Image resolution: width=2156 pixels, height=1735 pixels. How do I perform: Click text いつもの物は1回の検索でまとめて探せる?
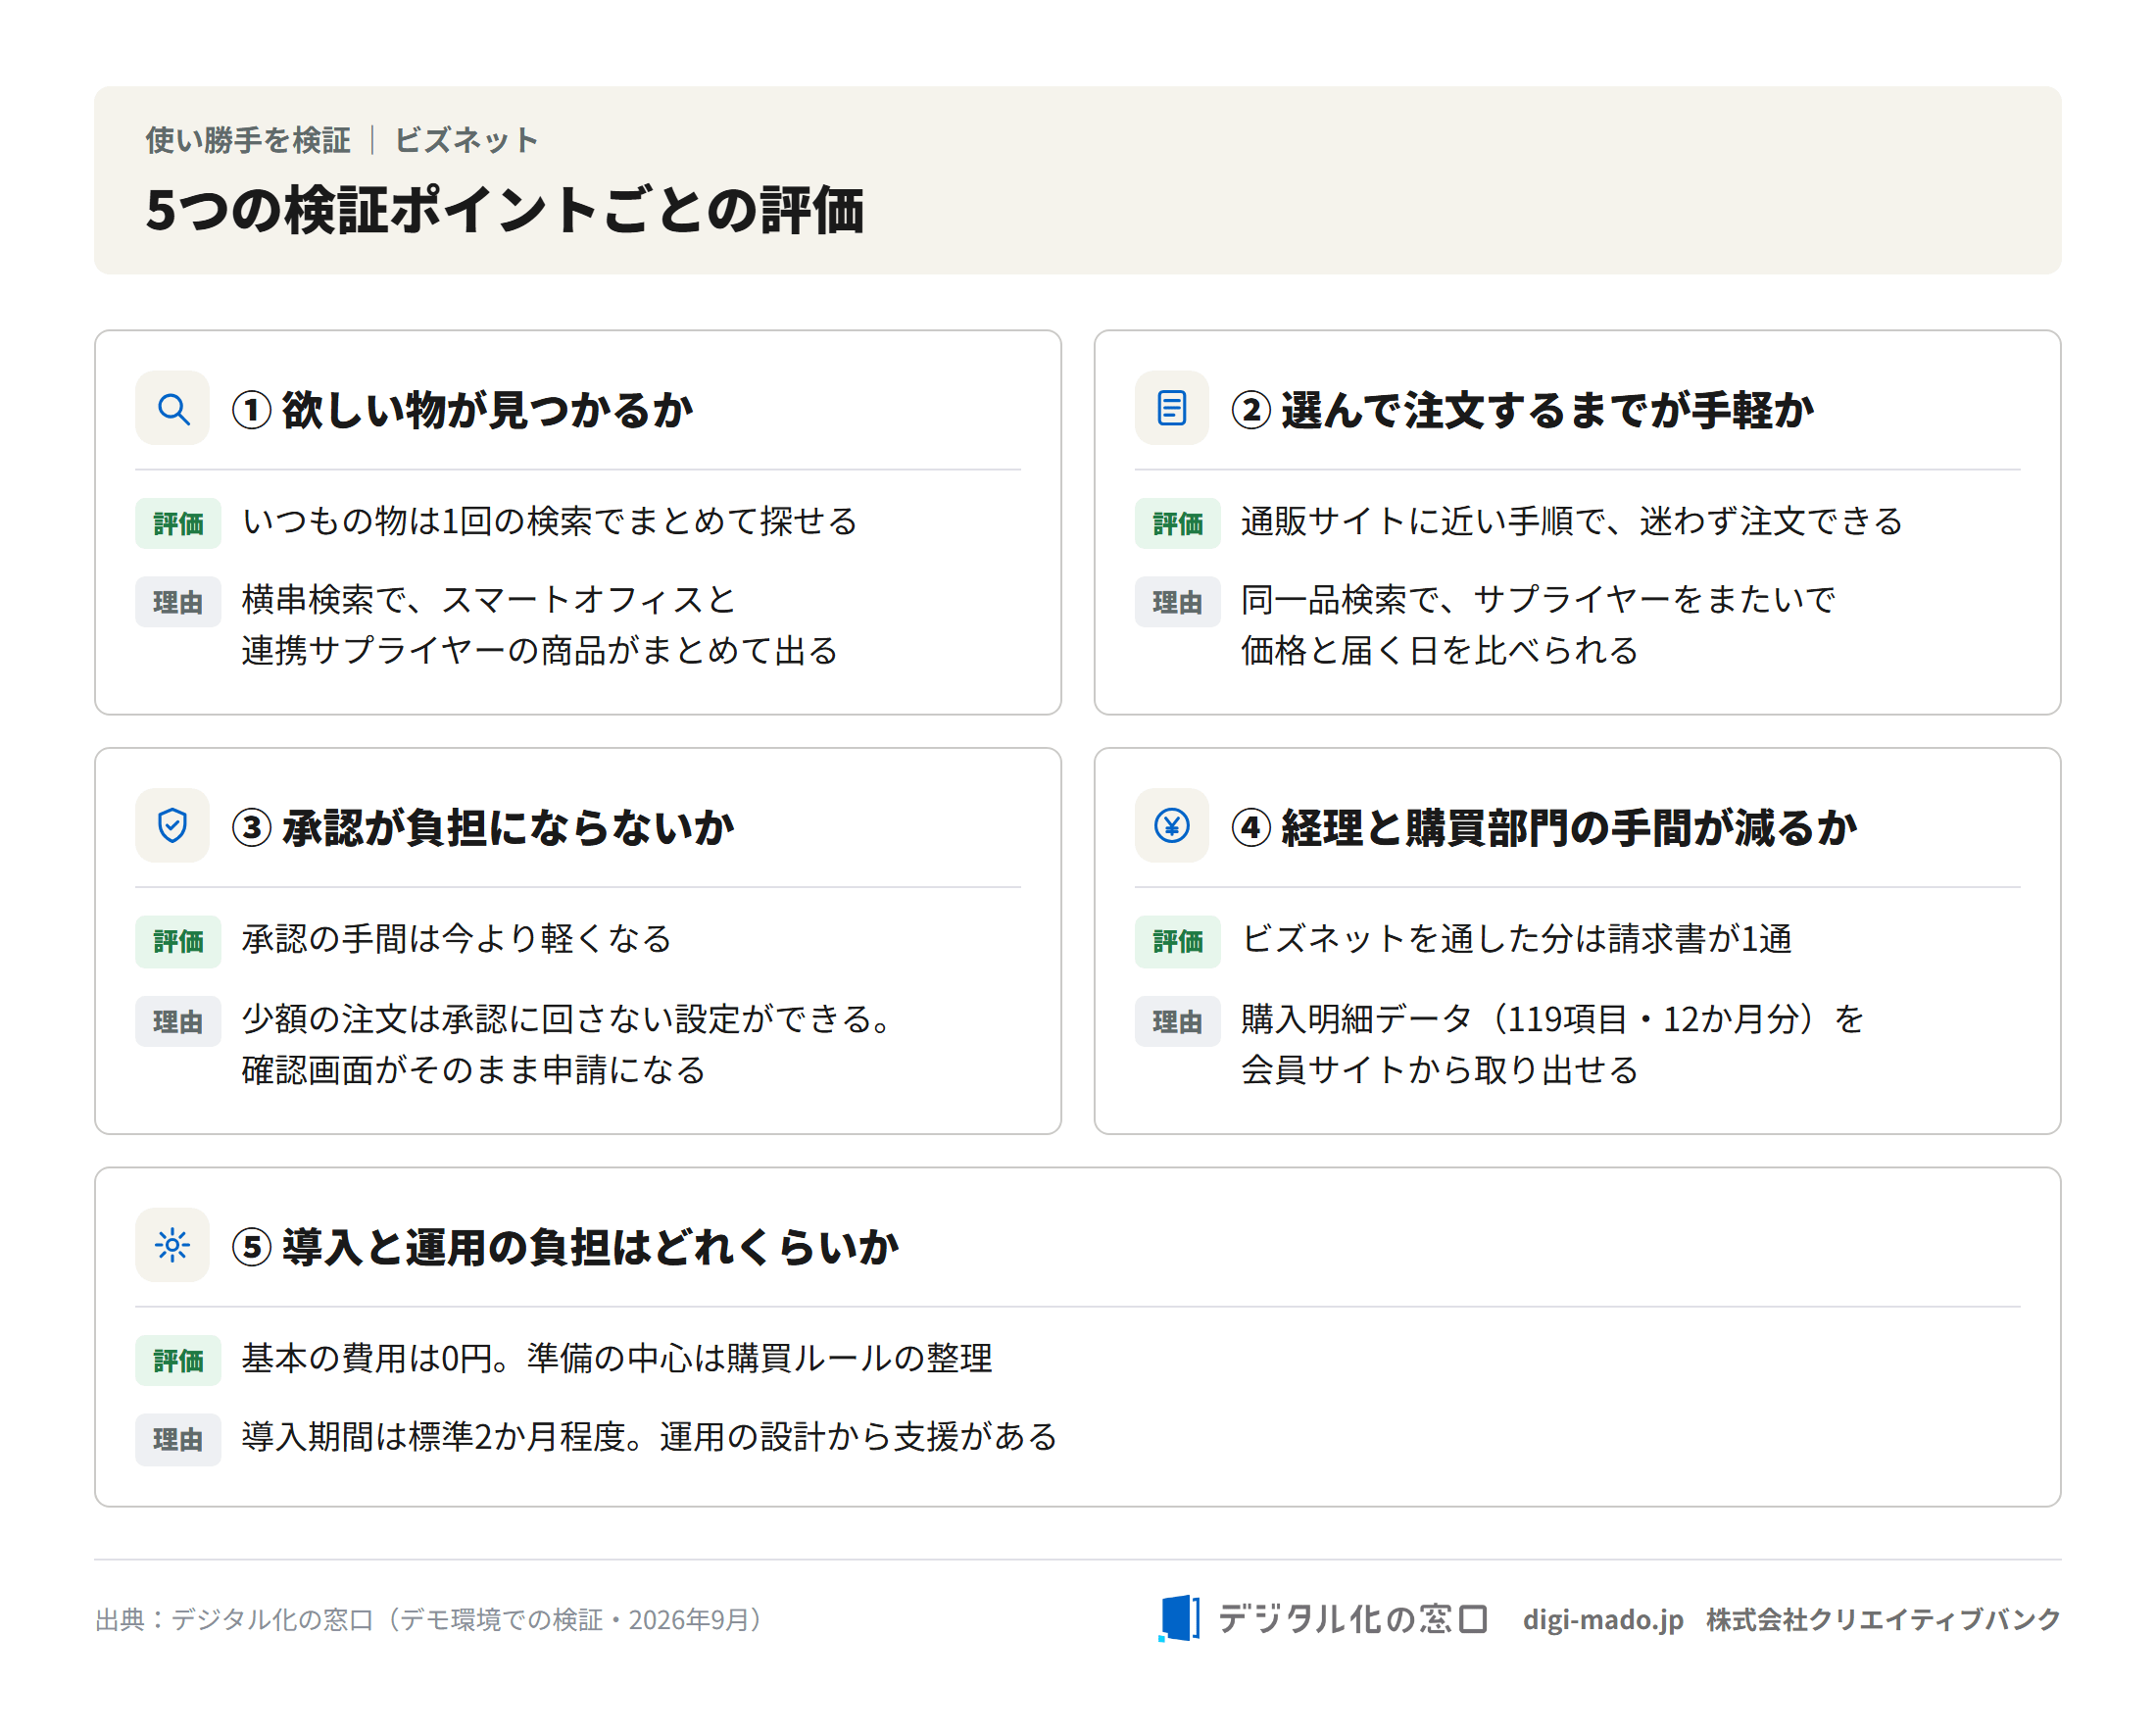tap(550, 521)
